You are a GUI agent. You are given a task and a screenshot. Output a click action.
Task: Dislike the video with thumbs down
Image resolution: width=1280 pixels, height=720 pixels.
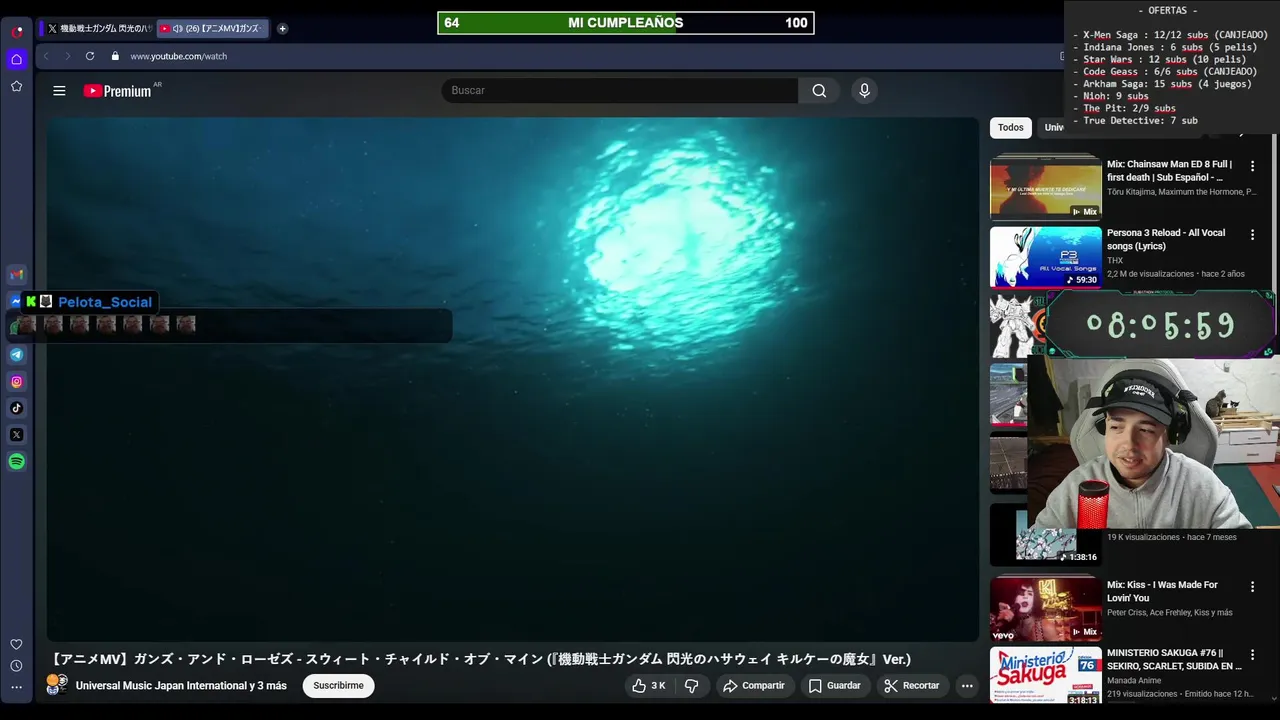(691, 686)
